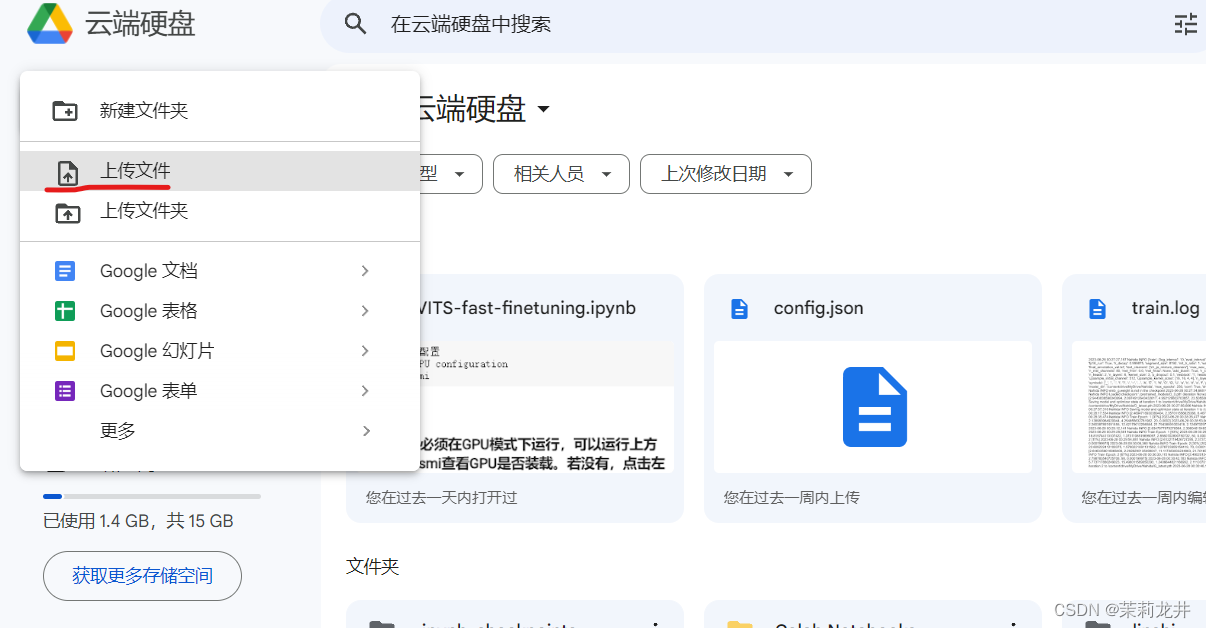Open the config.json file preview thumbnail
This screenshot has height=628, width=1206.
873,407
